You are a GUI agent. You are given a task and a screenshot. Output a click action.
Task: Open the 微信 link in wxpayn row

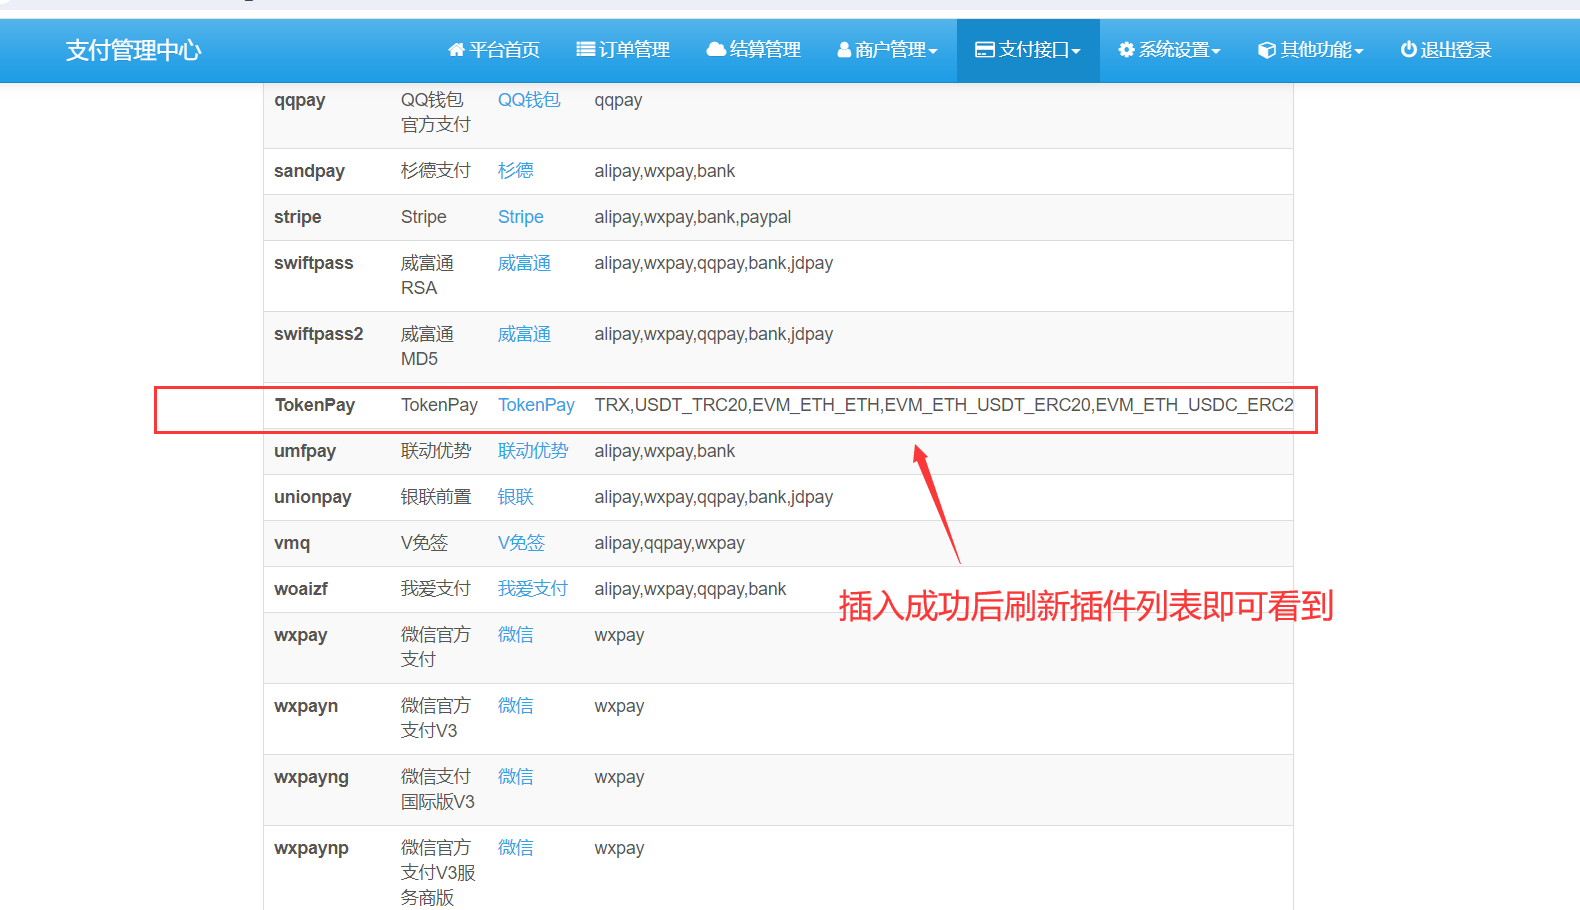(x=516, y=706)
